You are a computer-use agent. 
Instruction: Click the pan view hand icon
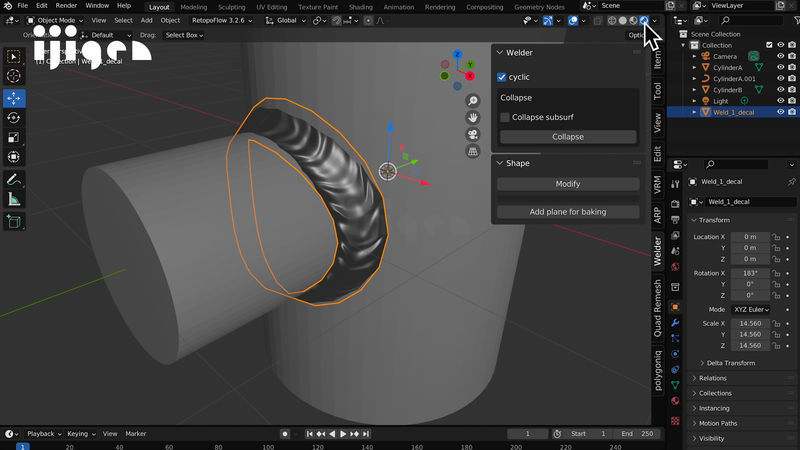click(473, 117)
